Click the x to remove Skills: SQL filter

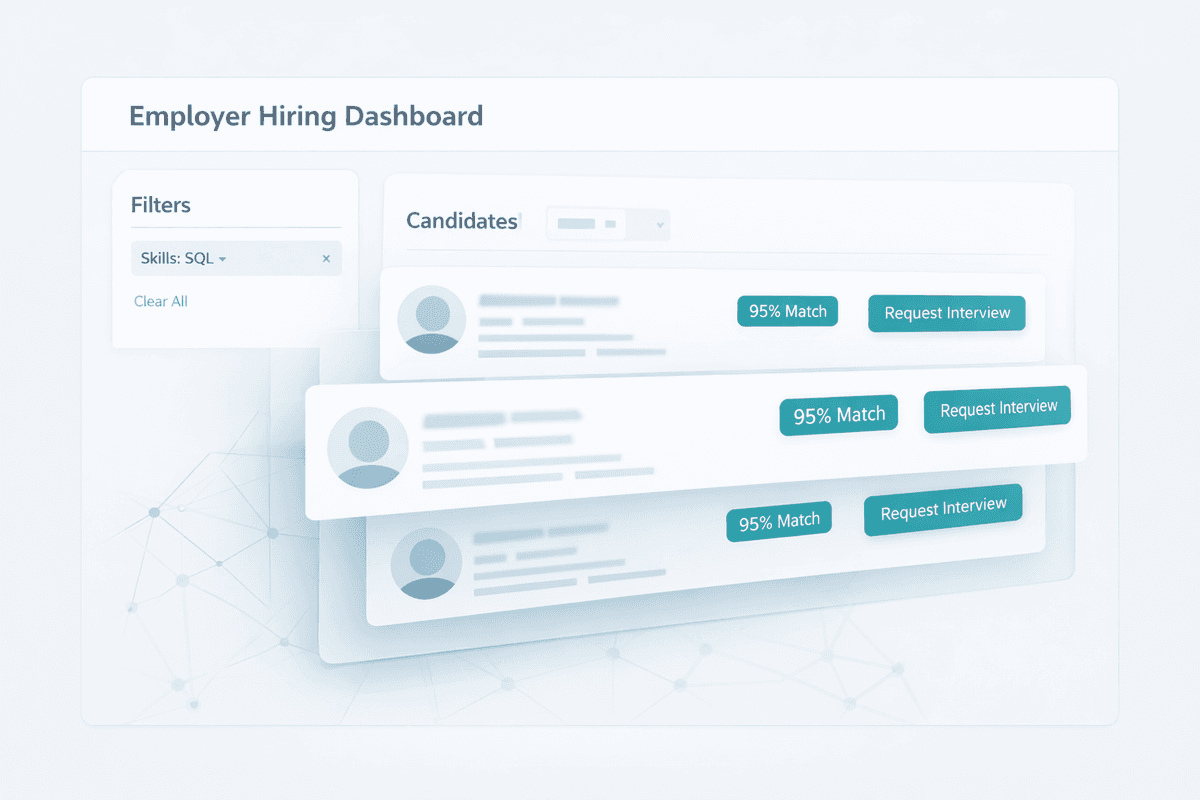(326, 258)
